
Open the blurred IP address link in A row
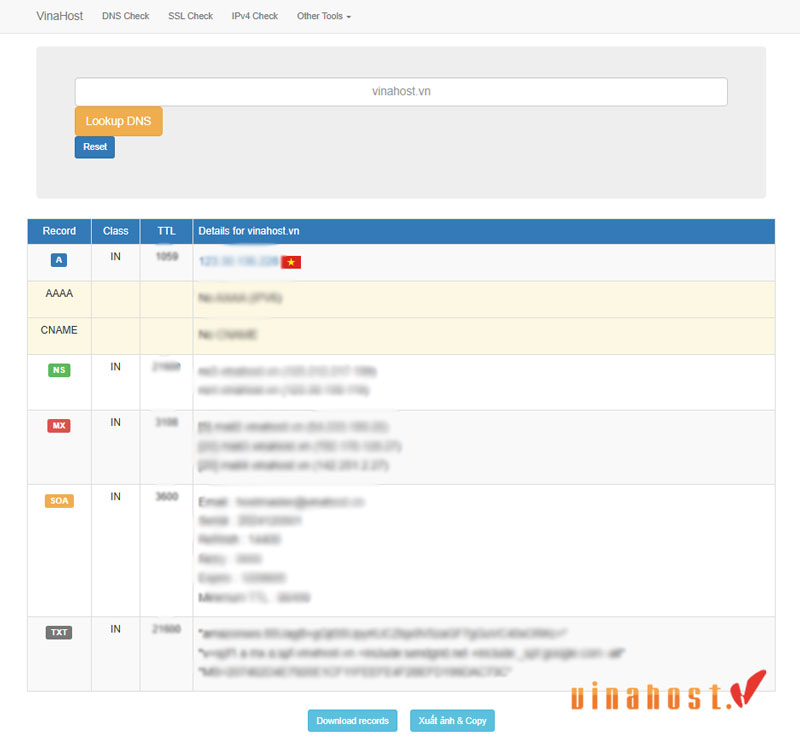point(239,261)
